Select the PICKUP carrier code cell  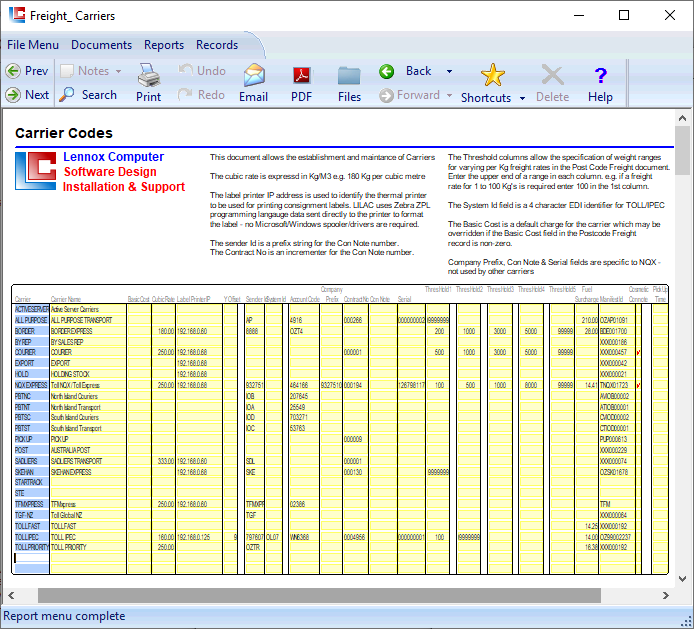coord(31,440)
